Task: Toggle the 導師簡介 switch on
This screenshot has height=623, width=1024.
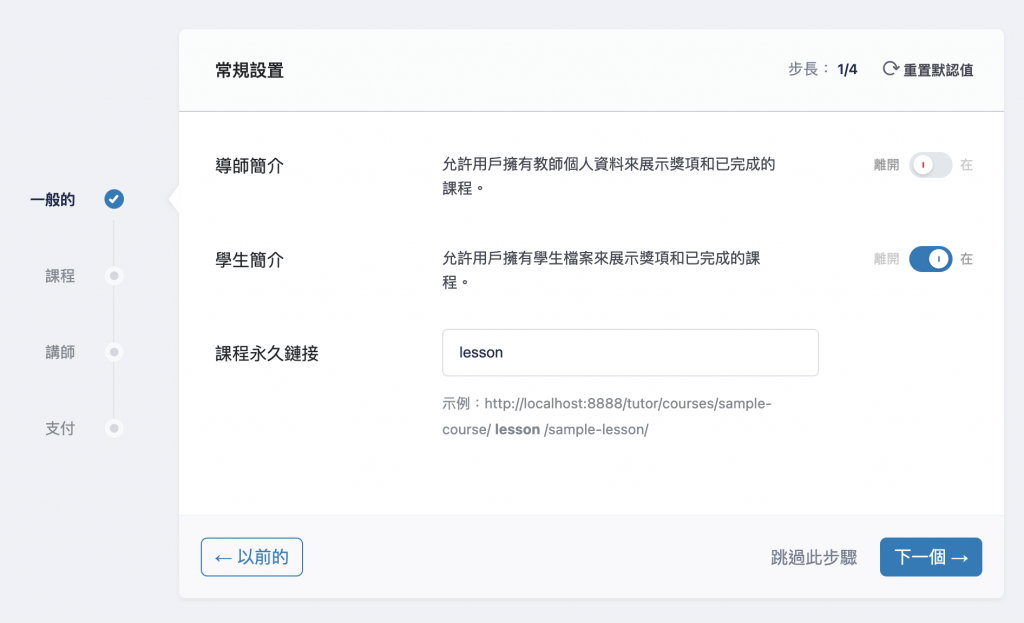Action: [x=930, y=165]
